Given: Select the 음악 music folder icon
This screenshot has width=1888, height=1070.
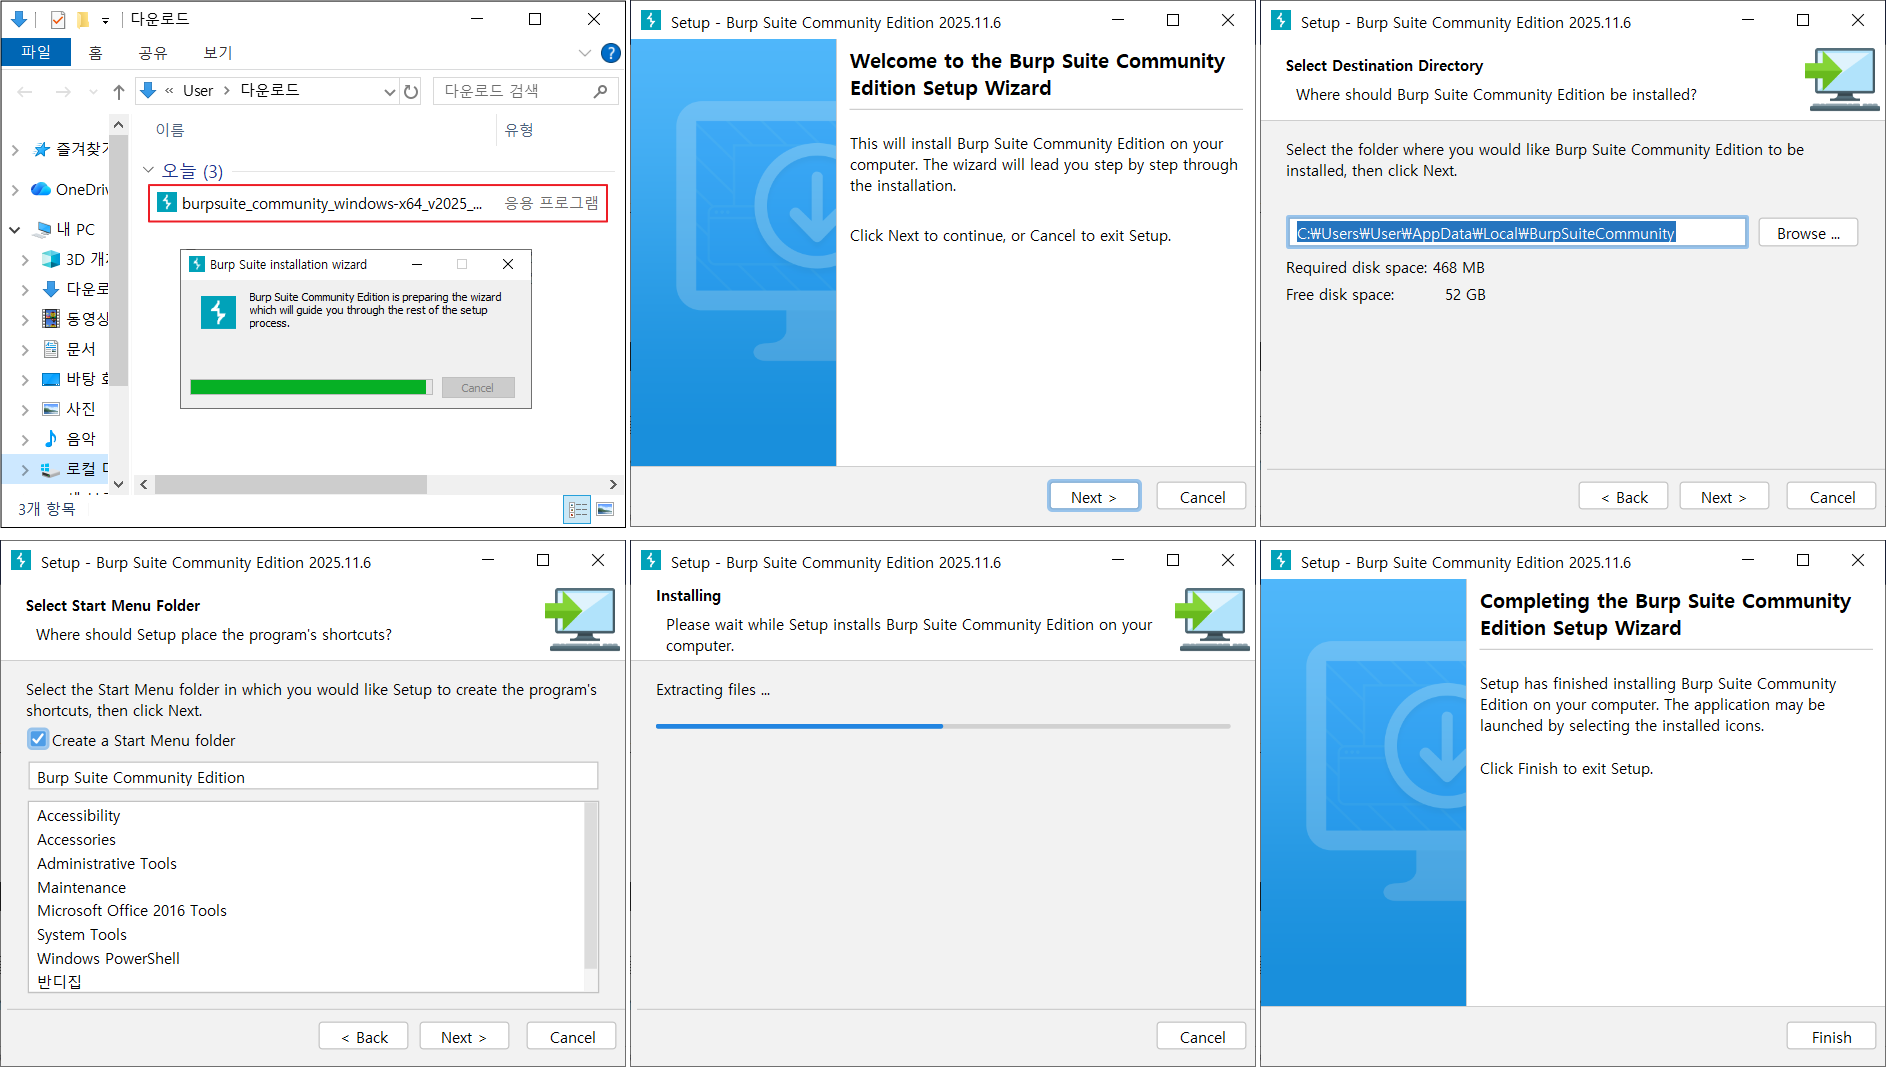Looking at the screenshot, I should tap(51, 439).
